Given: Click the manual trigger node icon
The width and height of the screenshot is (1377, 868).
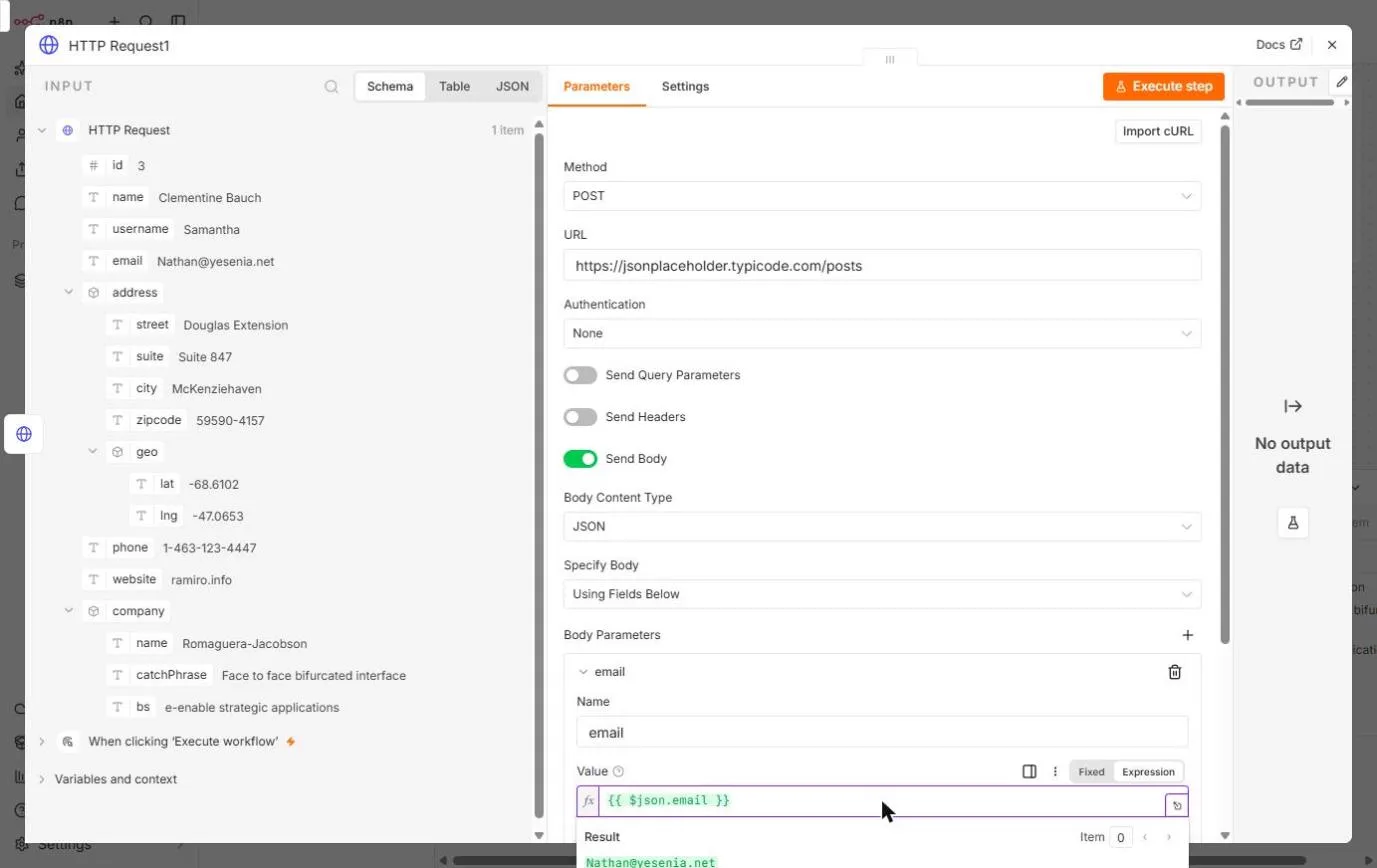Looking at the screenshot, I should [68, 742].
